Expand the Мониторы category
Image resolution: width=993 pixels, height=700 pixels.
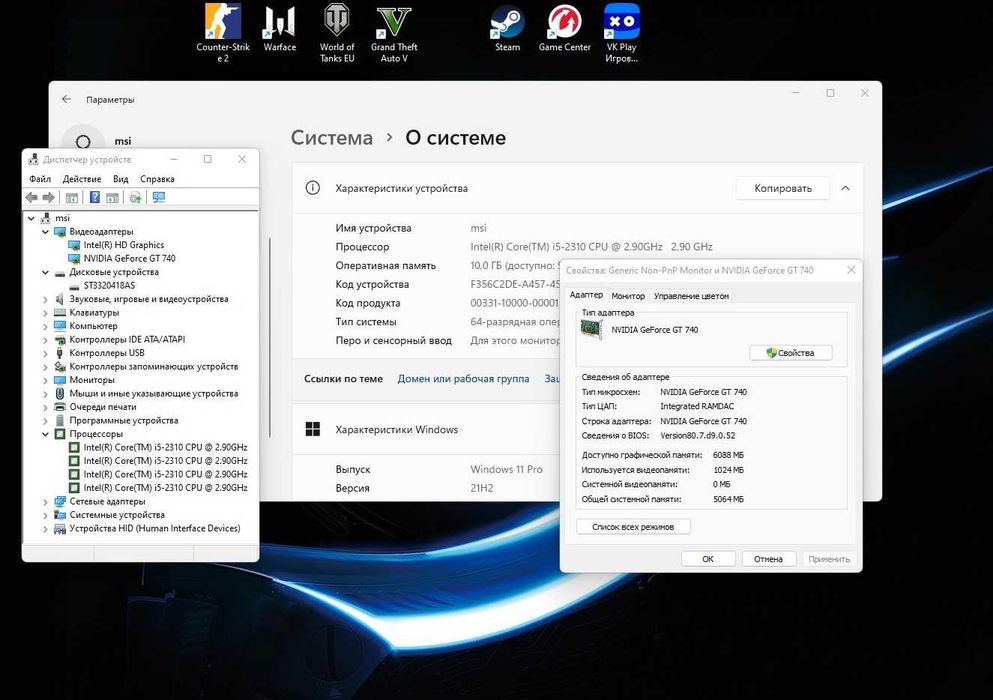(46, 380)
